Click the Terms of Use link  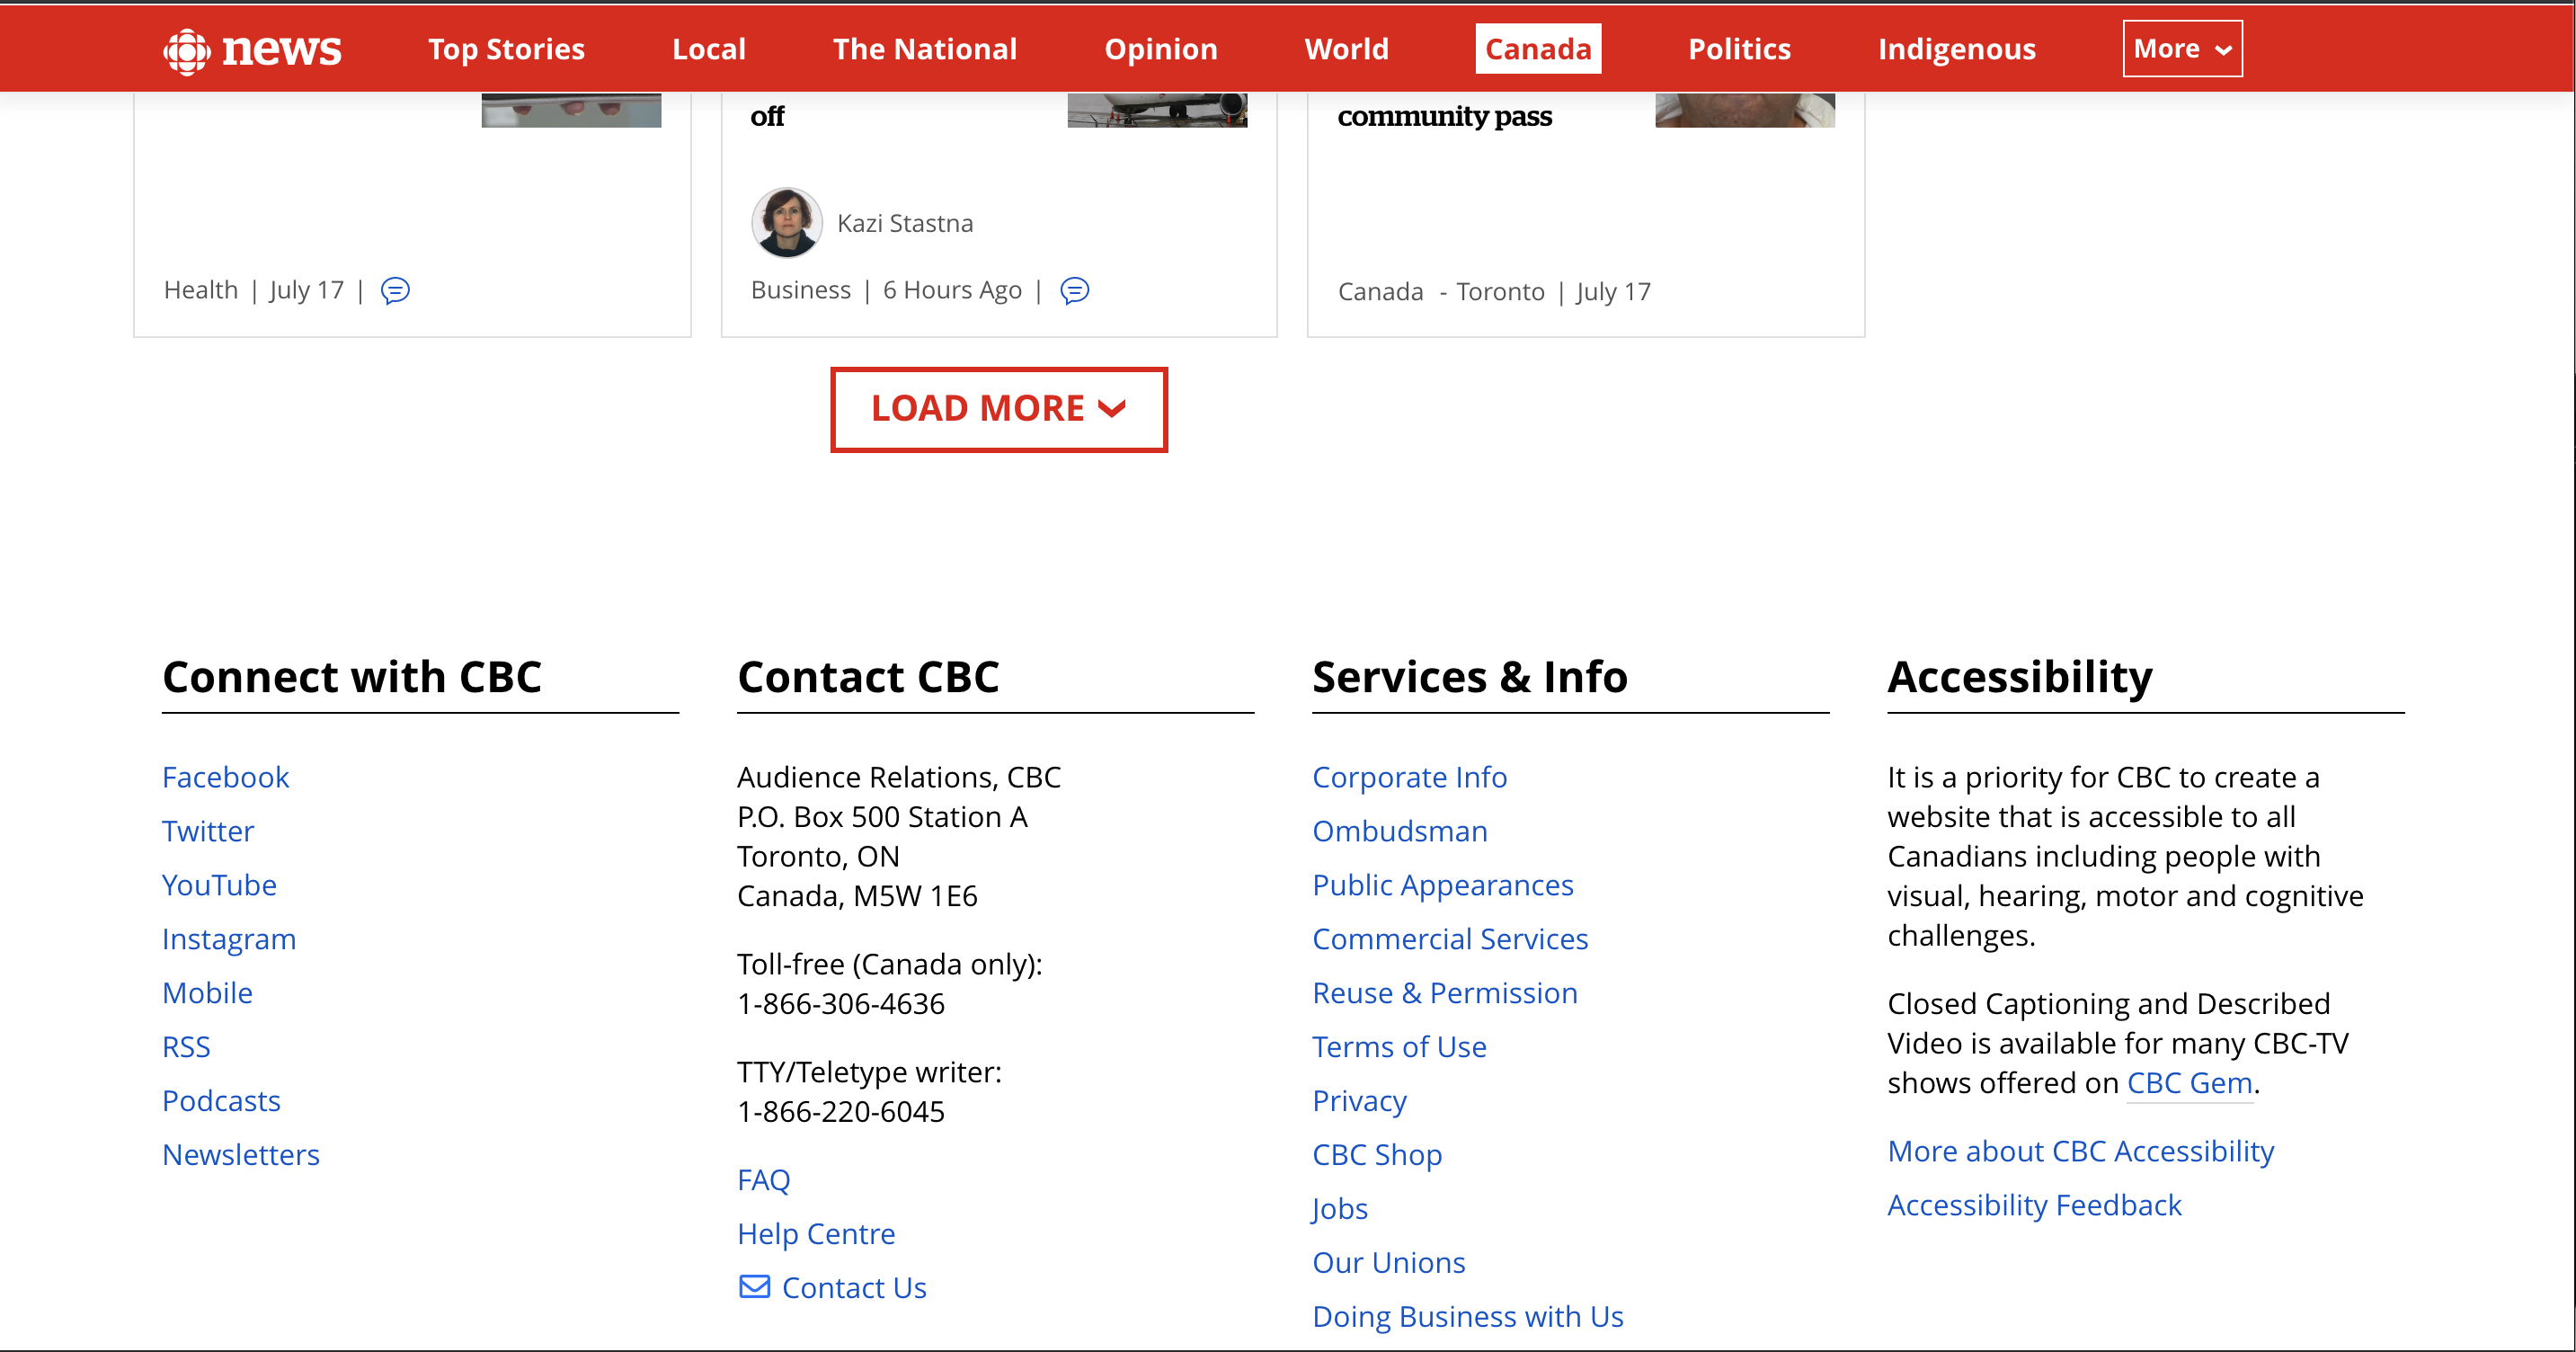coord(1398,1046)
